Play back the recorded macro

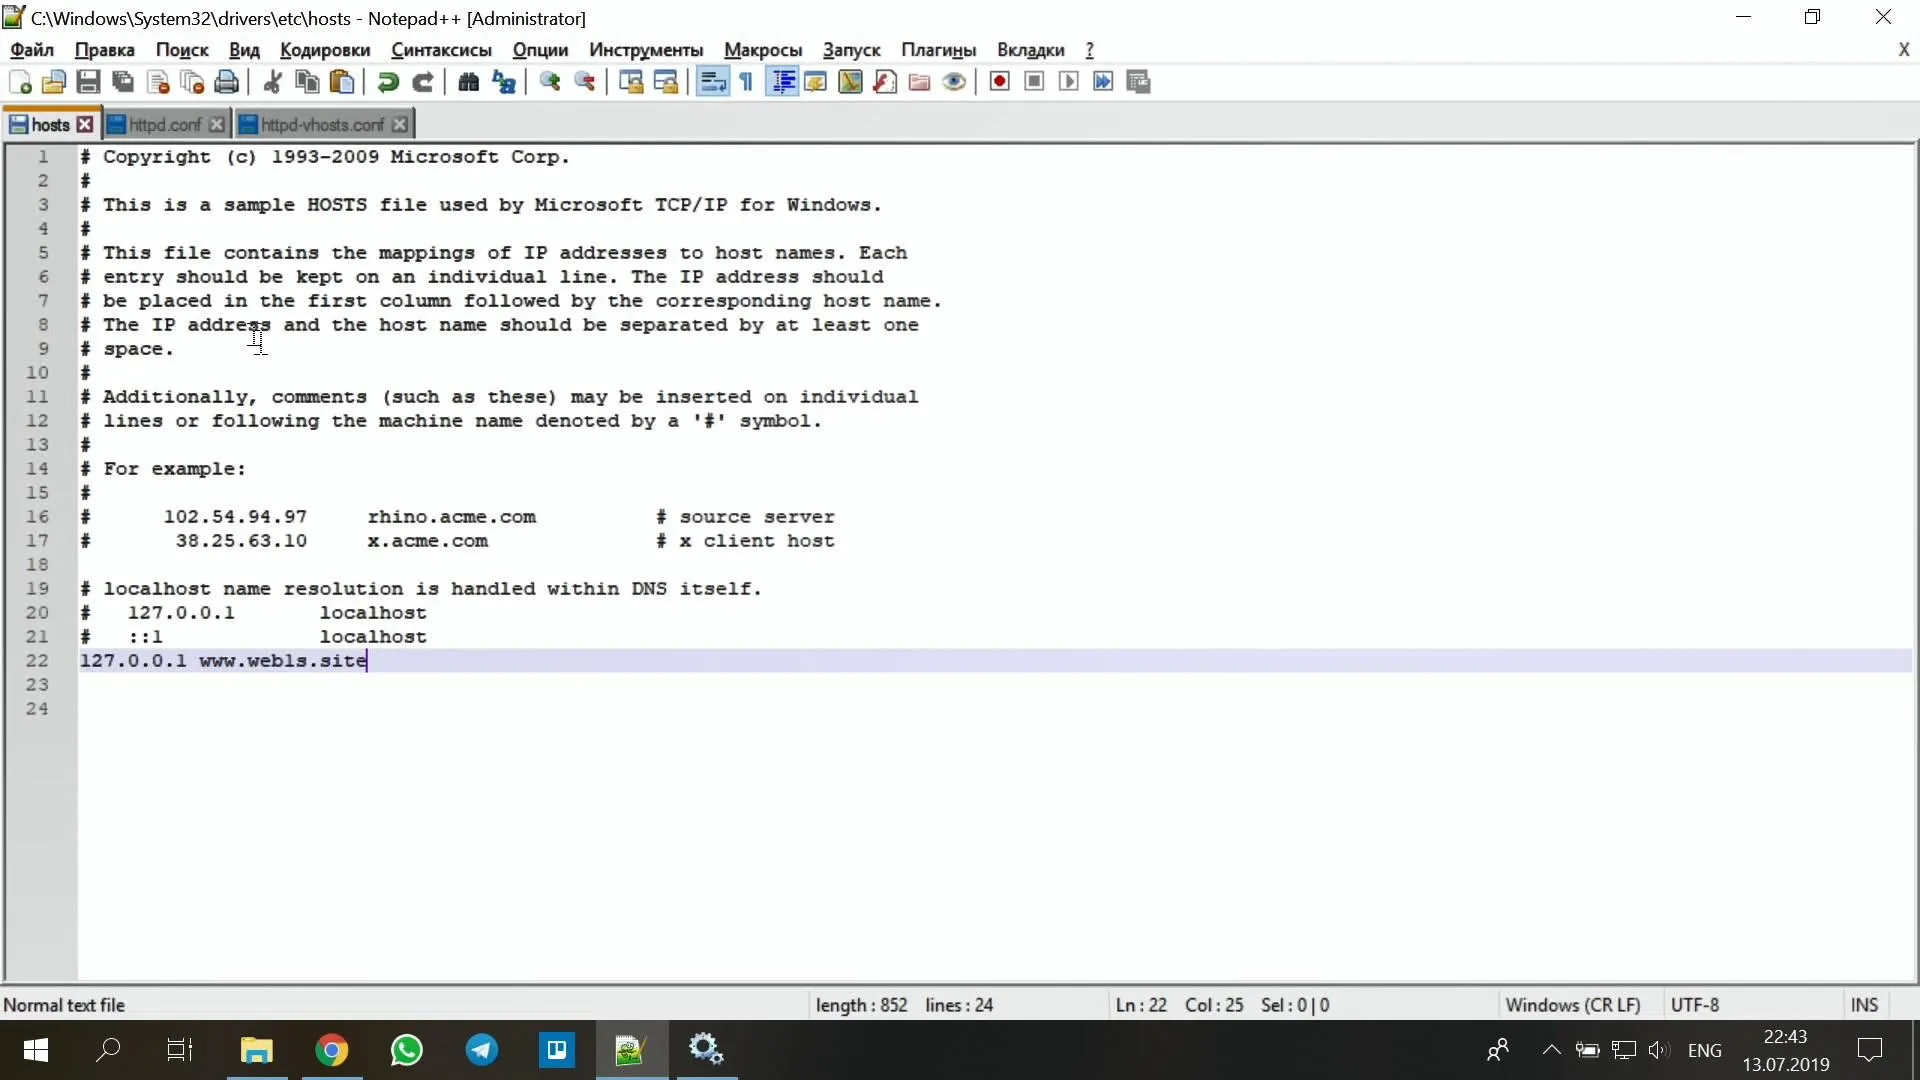(x=1068, y=82)
